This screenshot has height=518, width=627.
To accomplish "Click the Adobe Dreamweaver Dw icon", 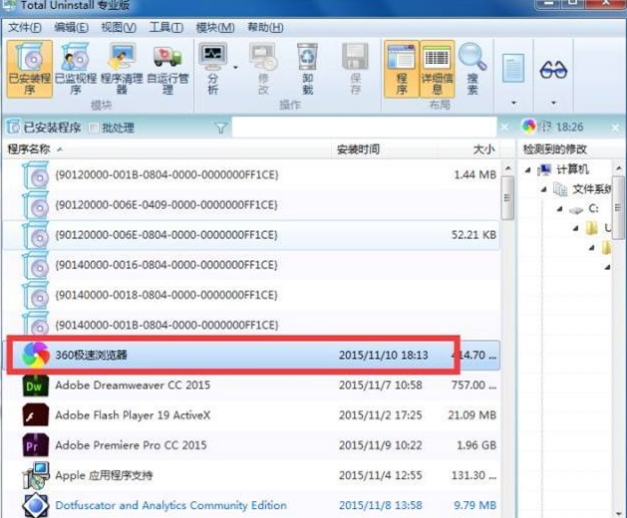I will point(36,385).
